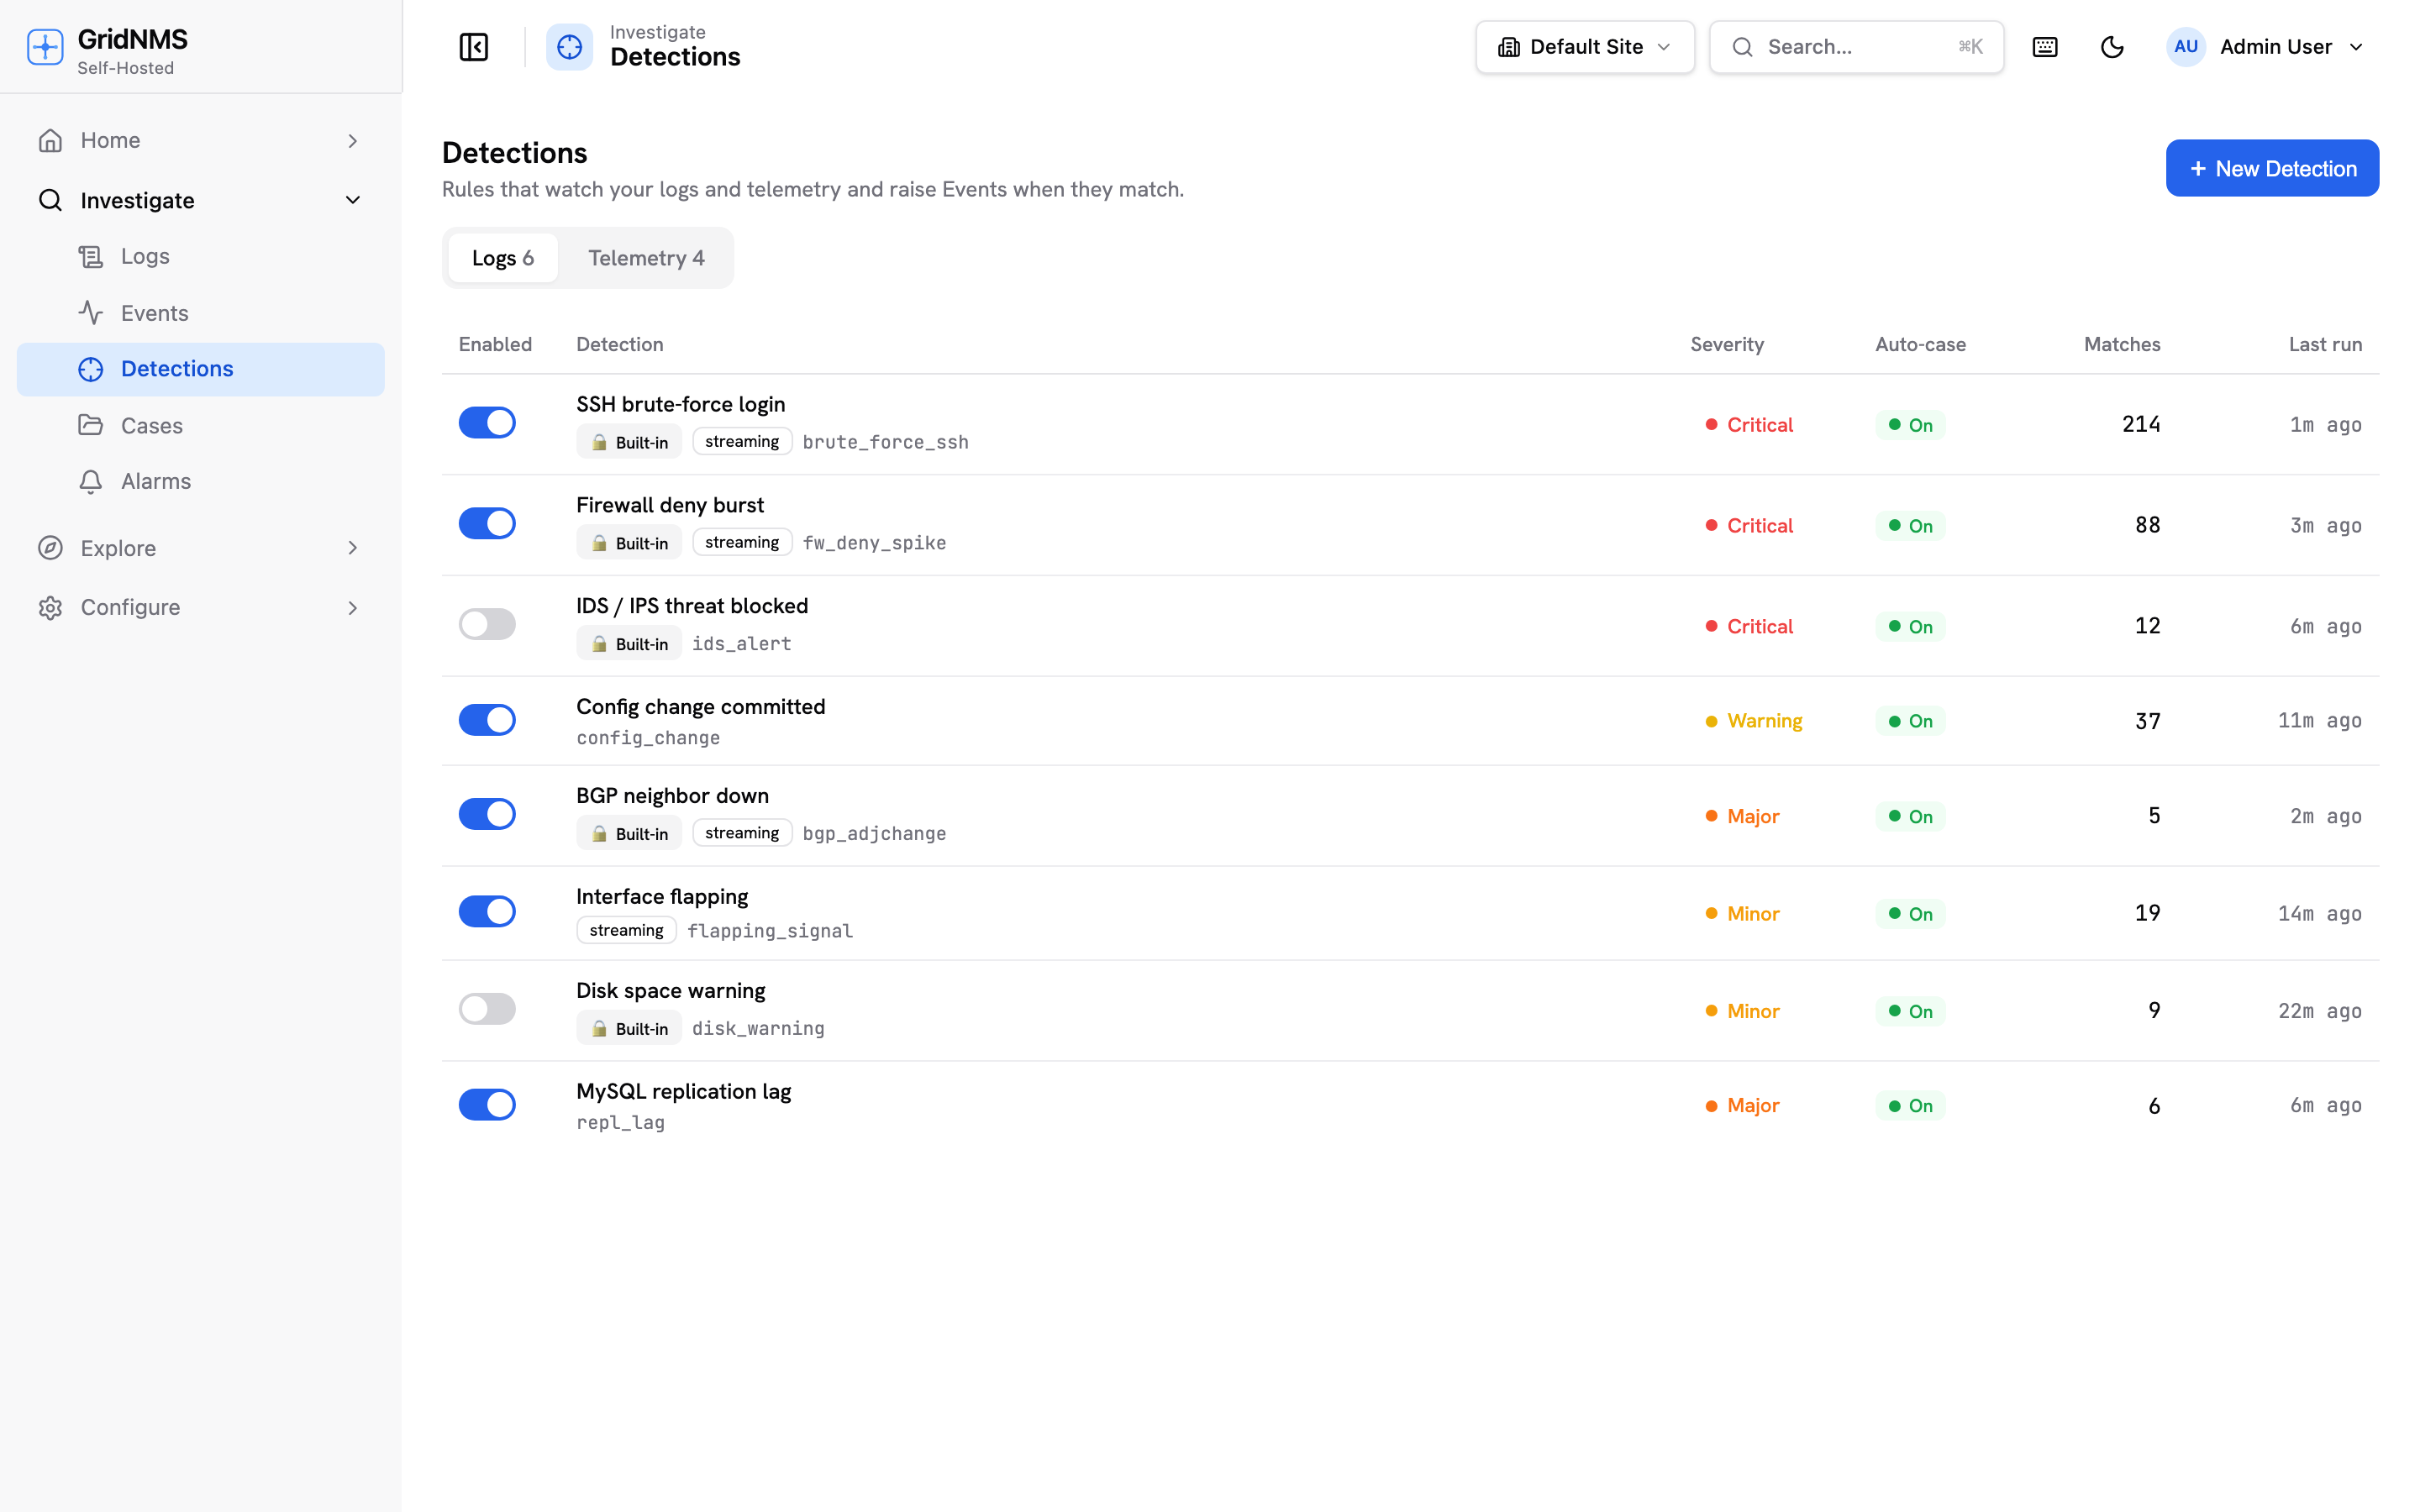
Task: Click into the Search field
Action: coord(1856,47)
